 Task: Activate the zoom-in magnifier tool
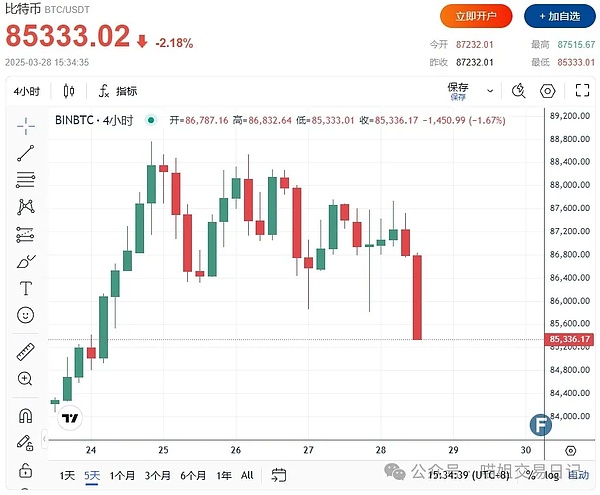(26, 379)
